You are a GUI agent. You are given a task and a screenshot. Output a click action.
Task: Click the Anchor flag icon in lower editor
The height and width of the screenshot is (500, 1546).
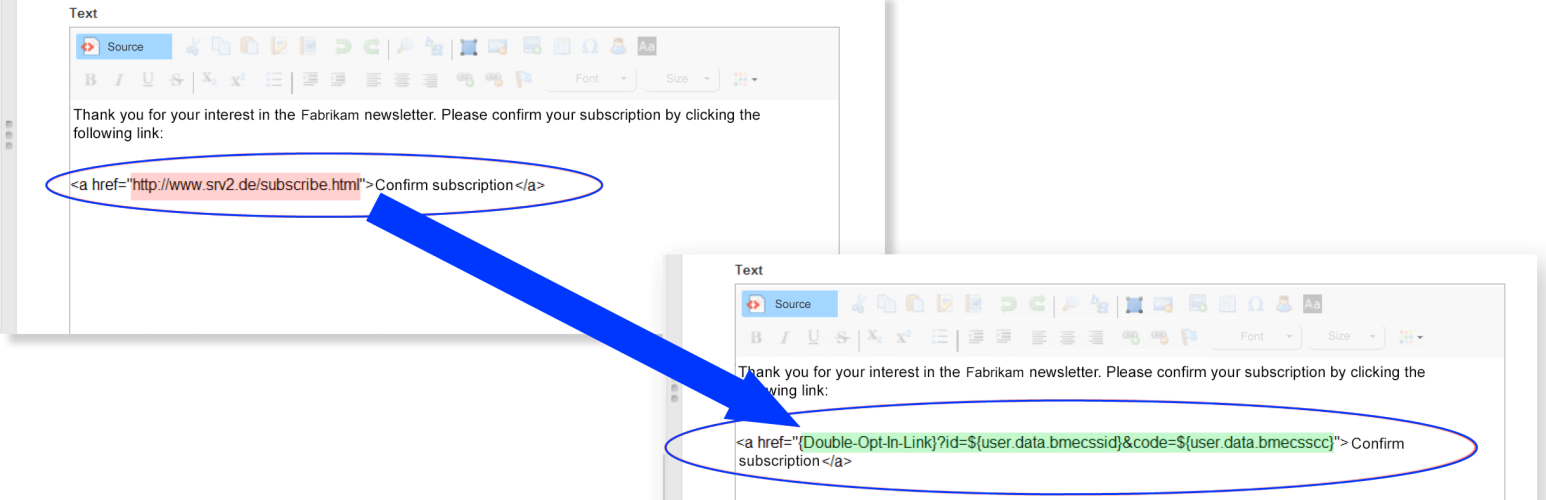point(1187,337)
